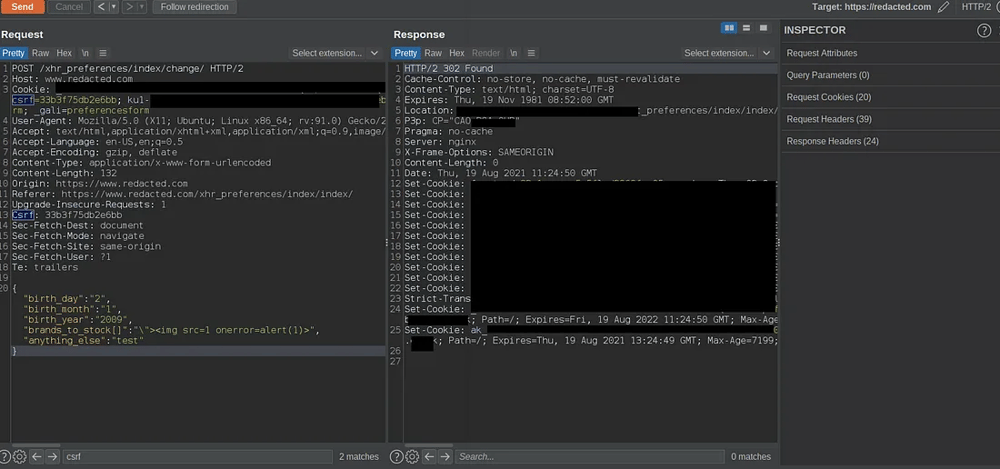Expand Request Cookies (20) section

890,97
